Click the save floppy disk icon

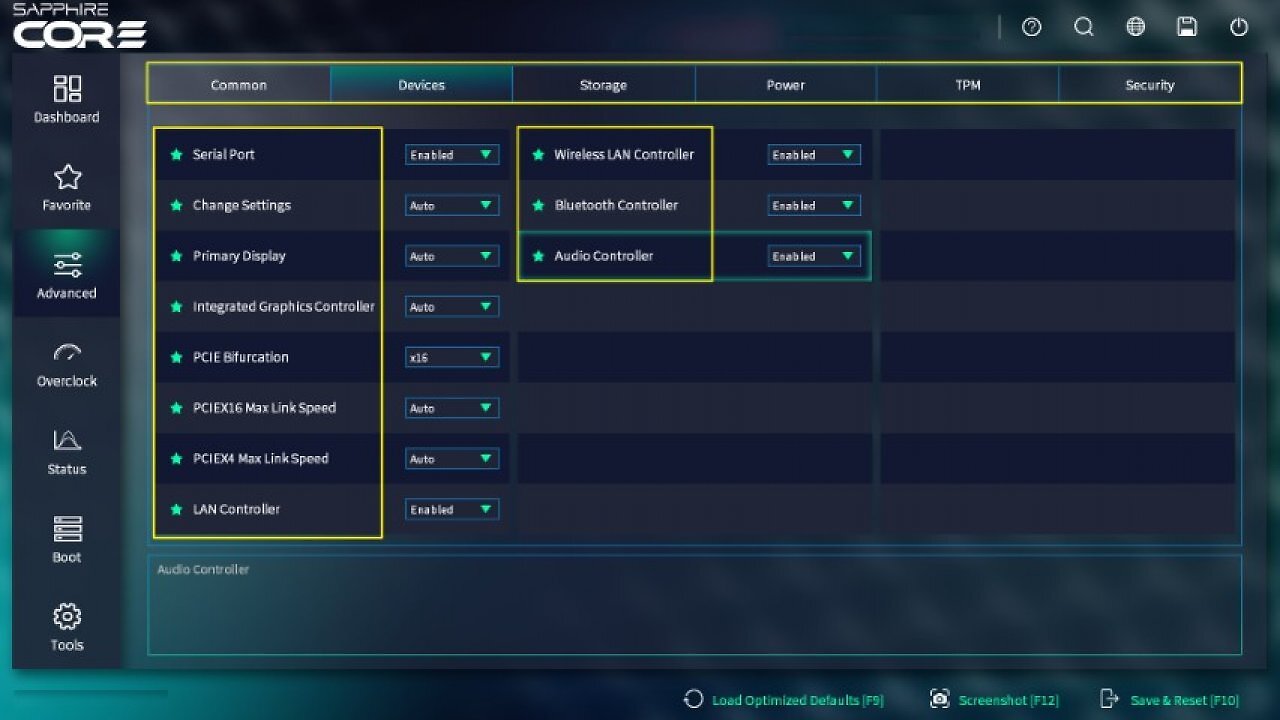click(x=1187, y=27)
